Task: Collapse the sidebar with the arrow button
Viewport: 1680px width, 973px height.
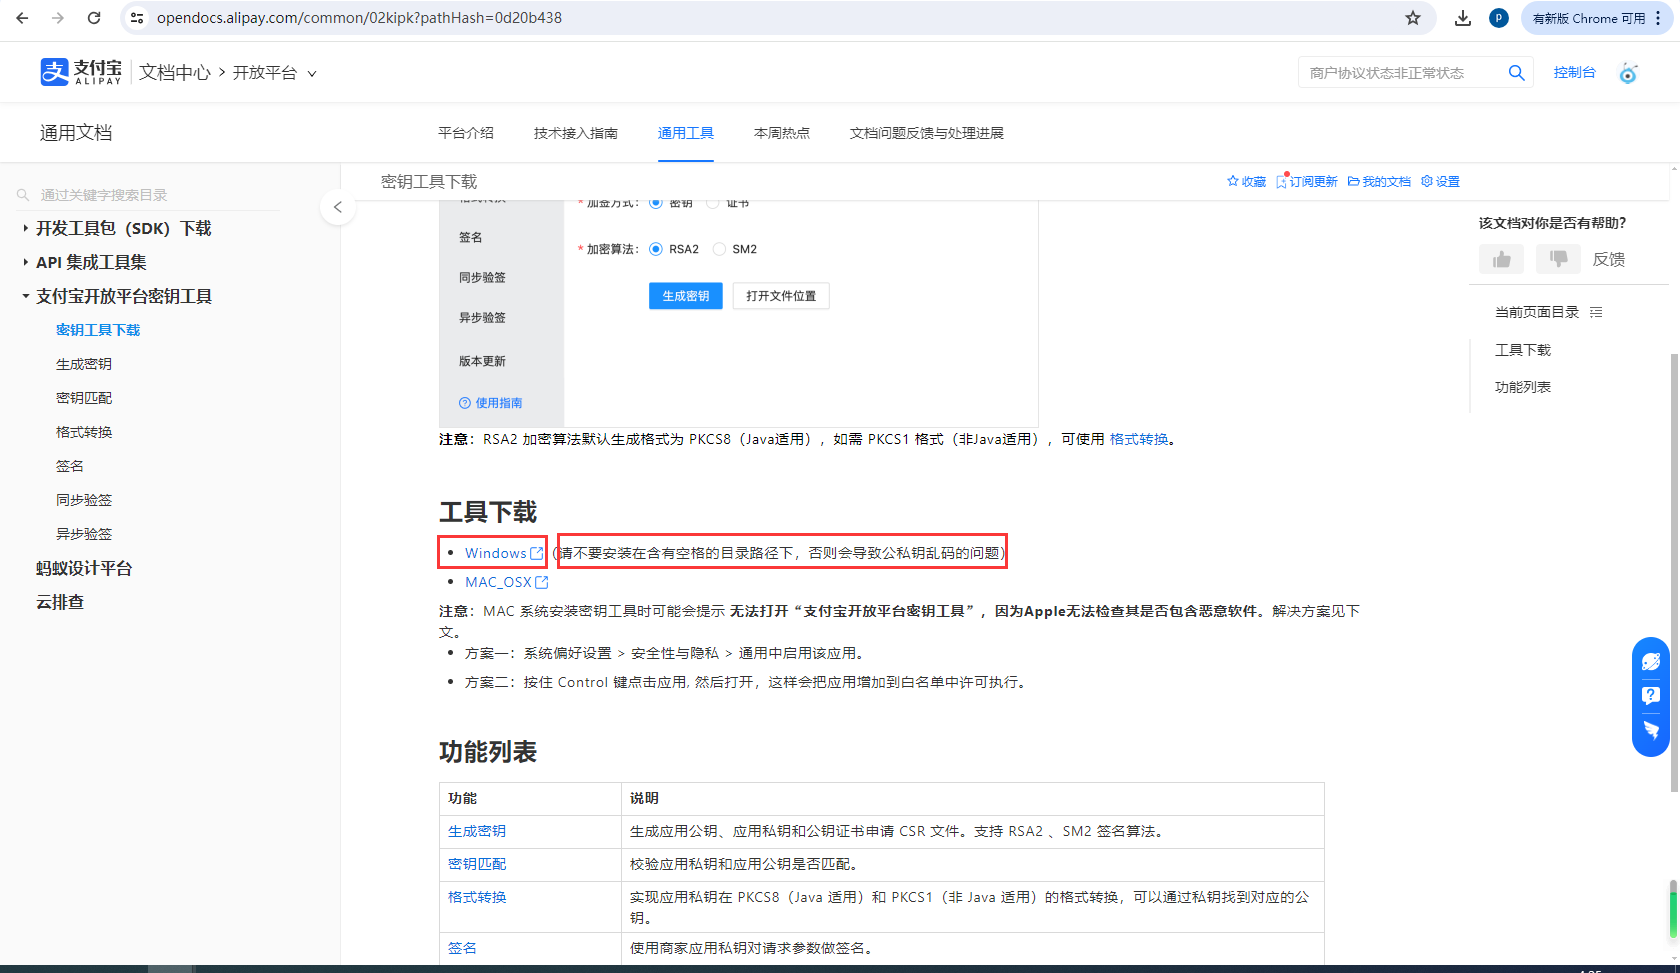Action: [338, 207]
